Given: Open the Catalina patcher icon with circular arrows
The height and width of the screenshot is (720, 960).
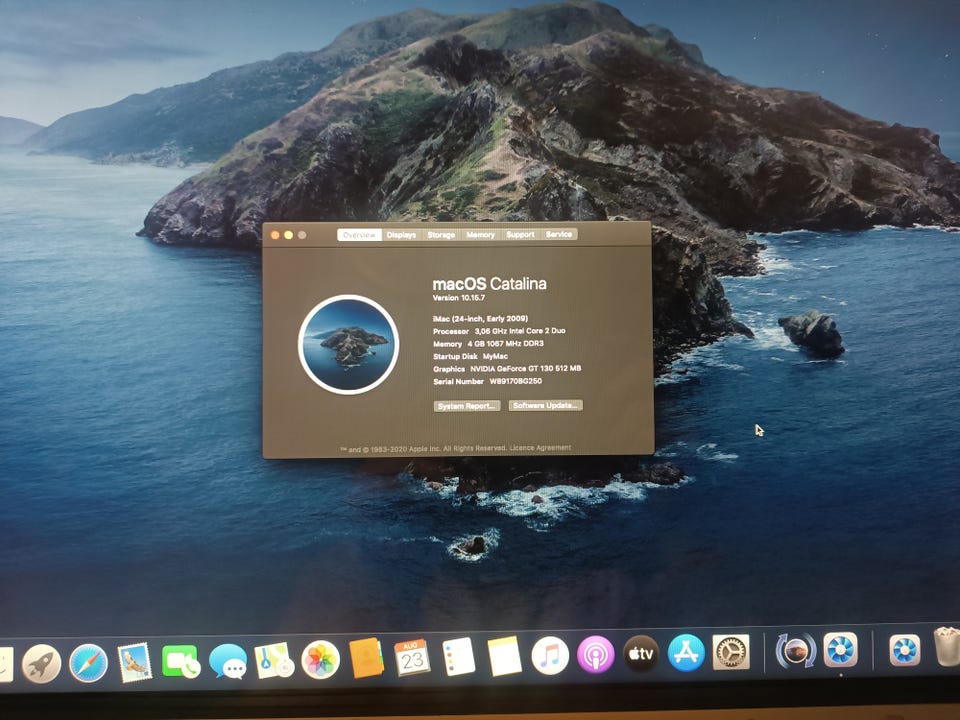Looking at the screenshot, I should click(796, 650).
